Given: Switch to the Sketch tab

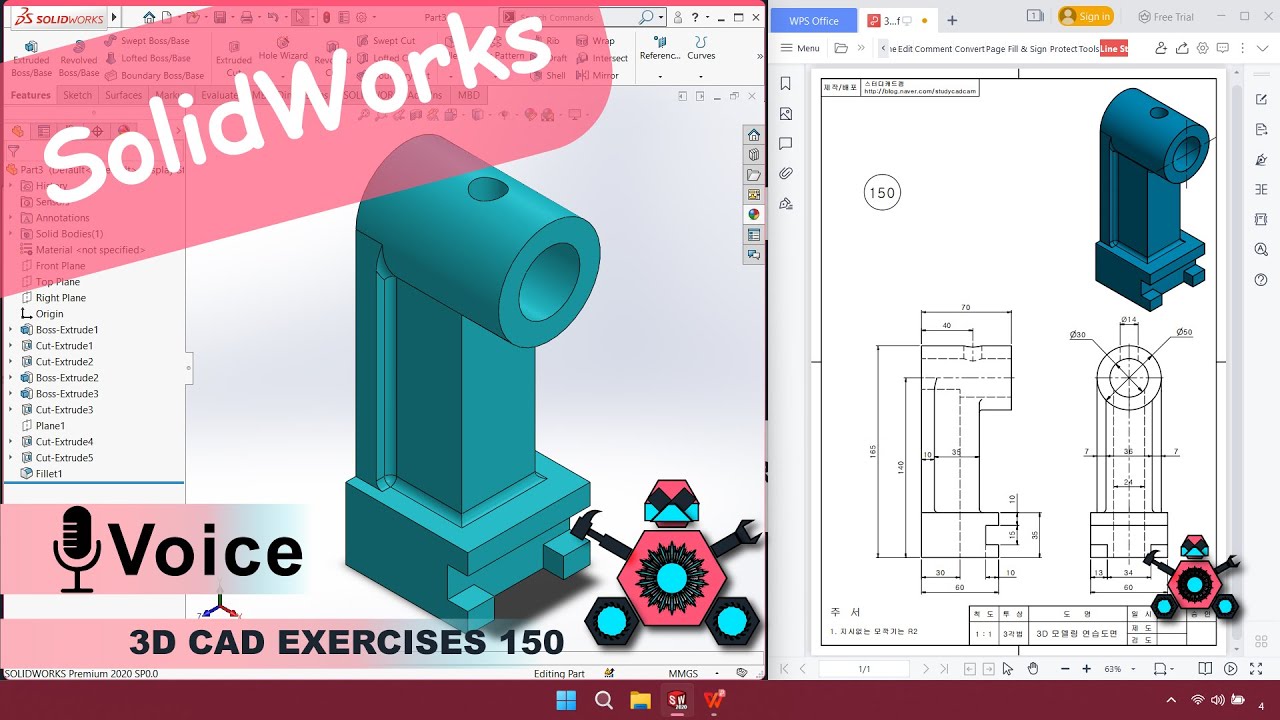Looking at the screenshot, I should click(77, 95).
